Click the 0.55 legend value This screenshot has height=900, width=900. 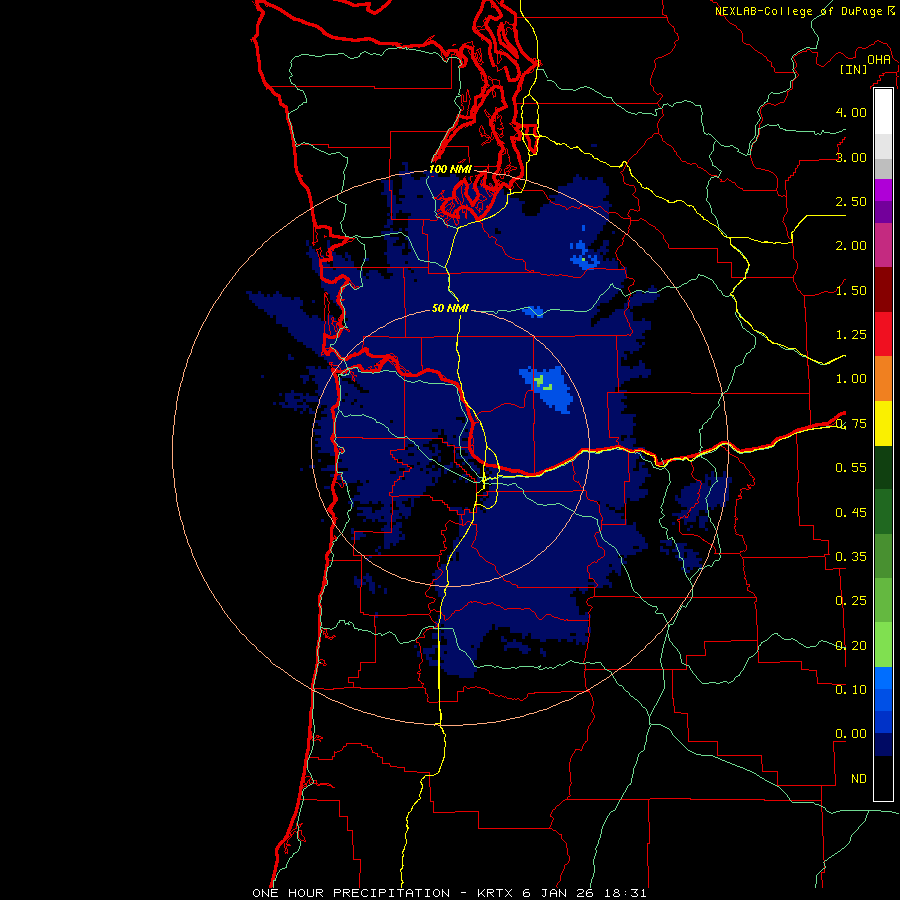tap(851, 468)
